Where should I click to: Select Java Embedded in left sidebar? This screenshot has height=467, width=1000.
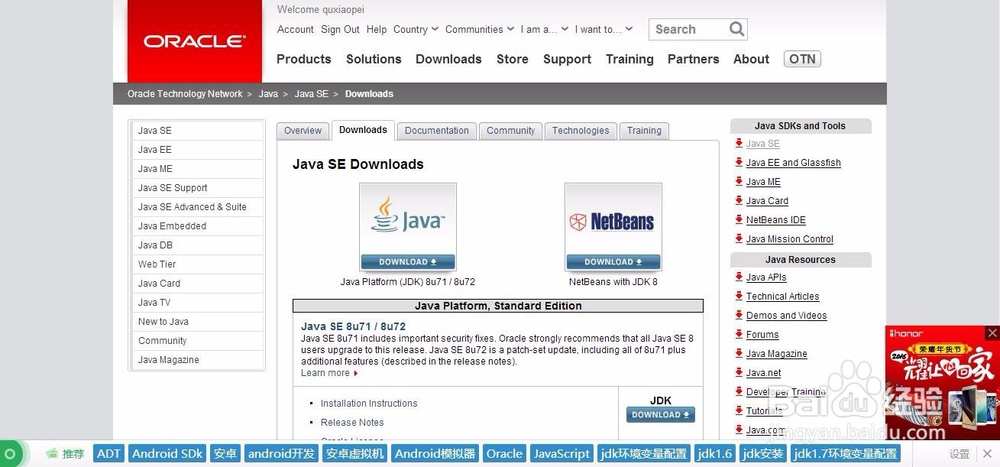pos(198,226)
